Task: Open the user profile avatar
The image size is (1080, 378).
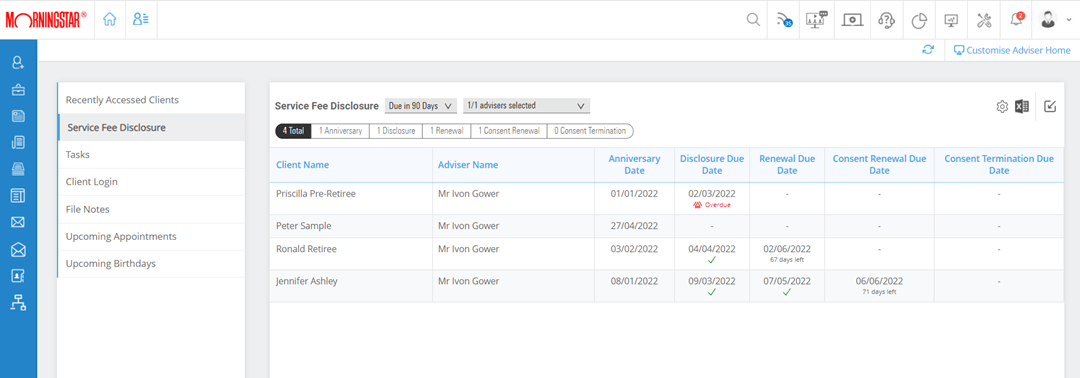Action: [x=1048, y=19]
